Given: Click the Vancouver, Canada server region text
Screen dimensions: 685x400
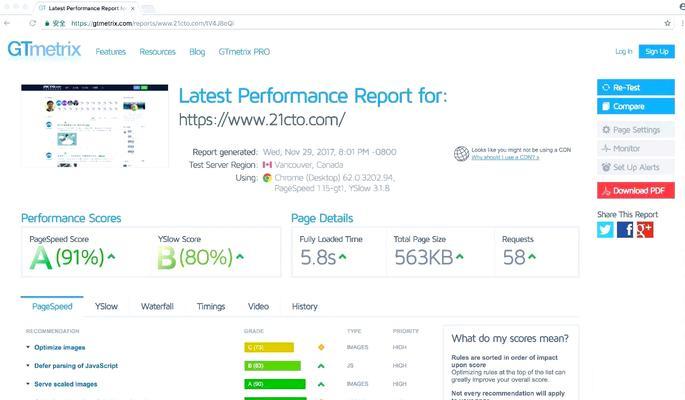Looking at the screenshot, I should (308, 165).
